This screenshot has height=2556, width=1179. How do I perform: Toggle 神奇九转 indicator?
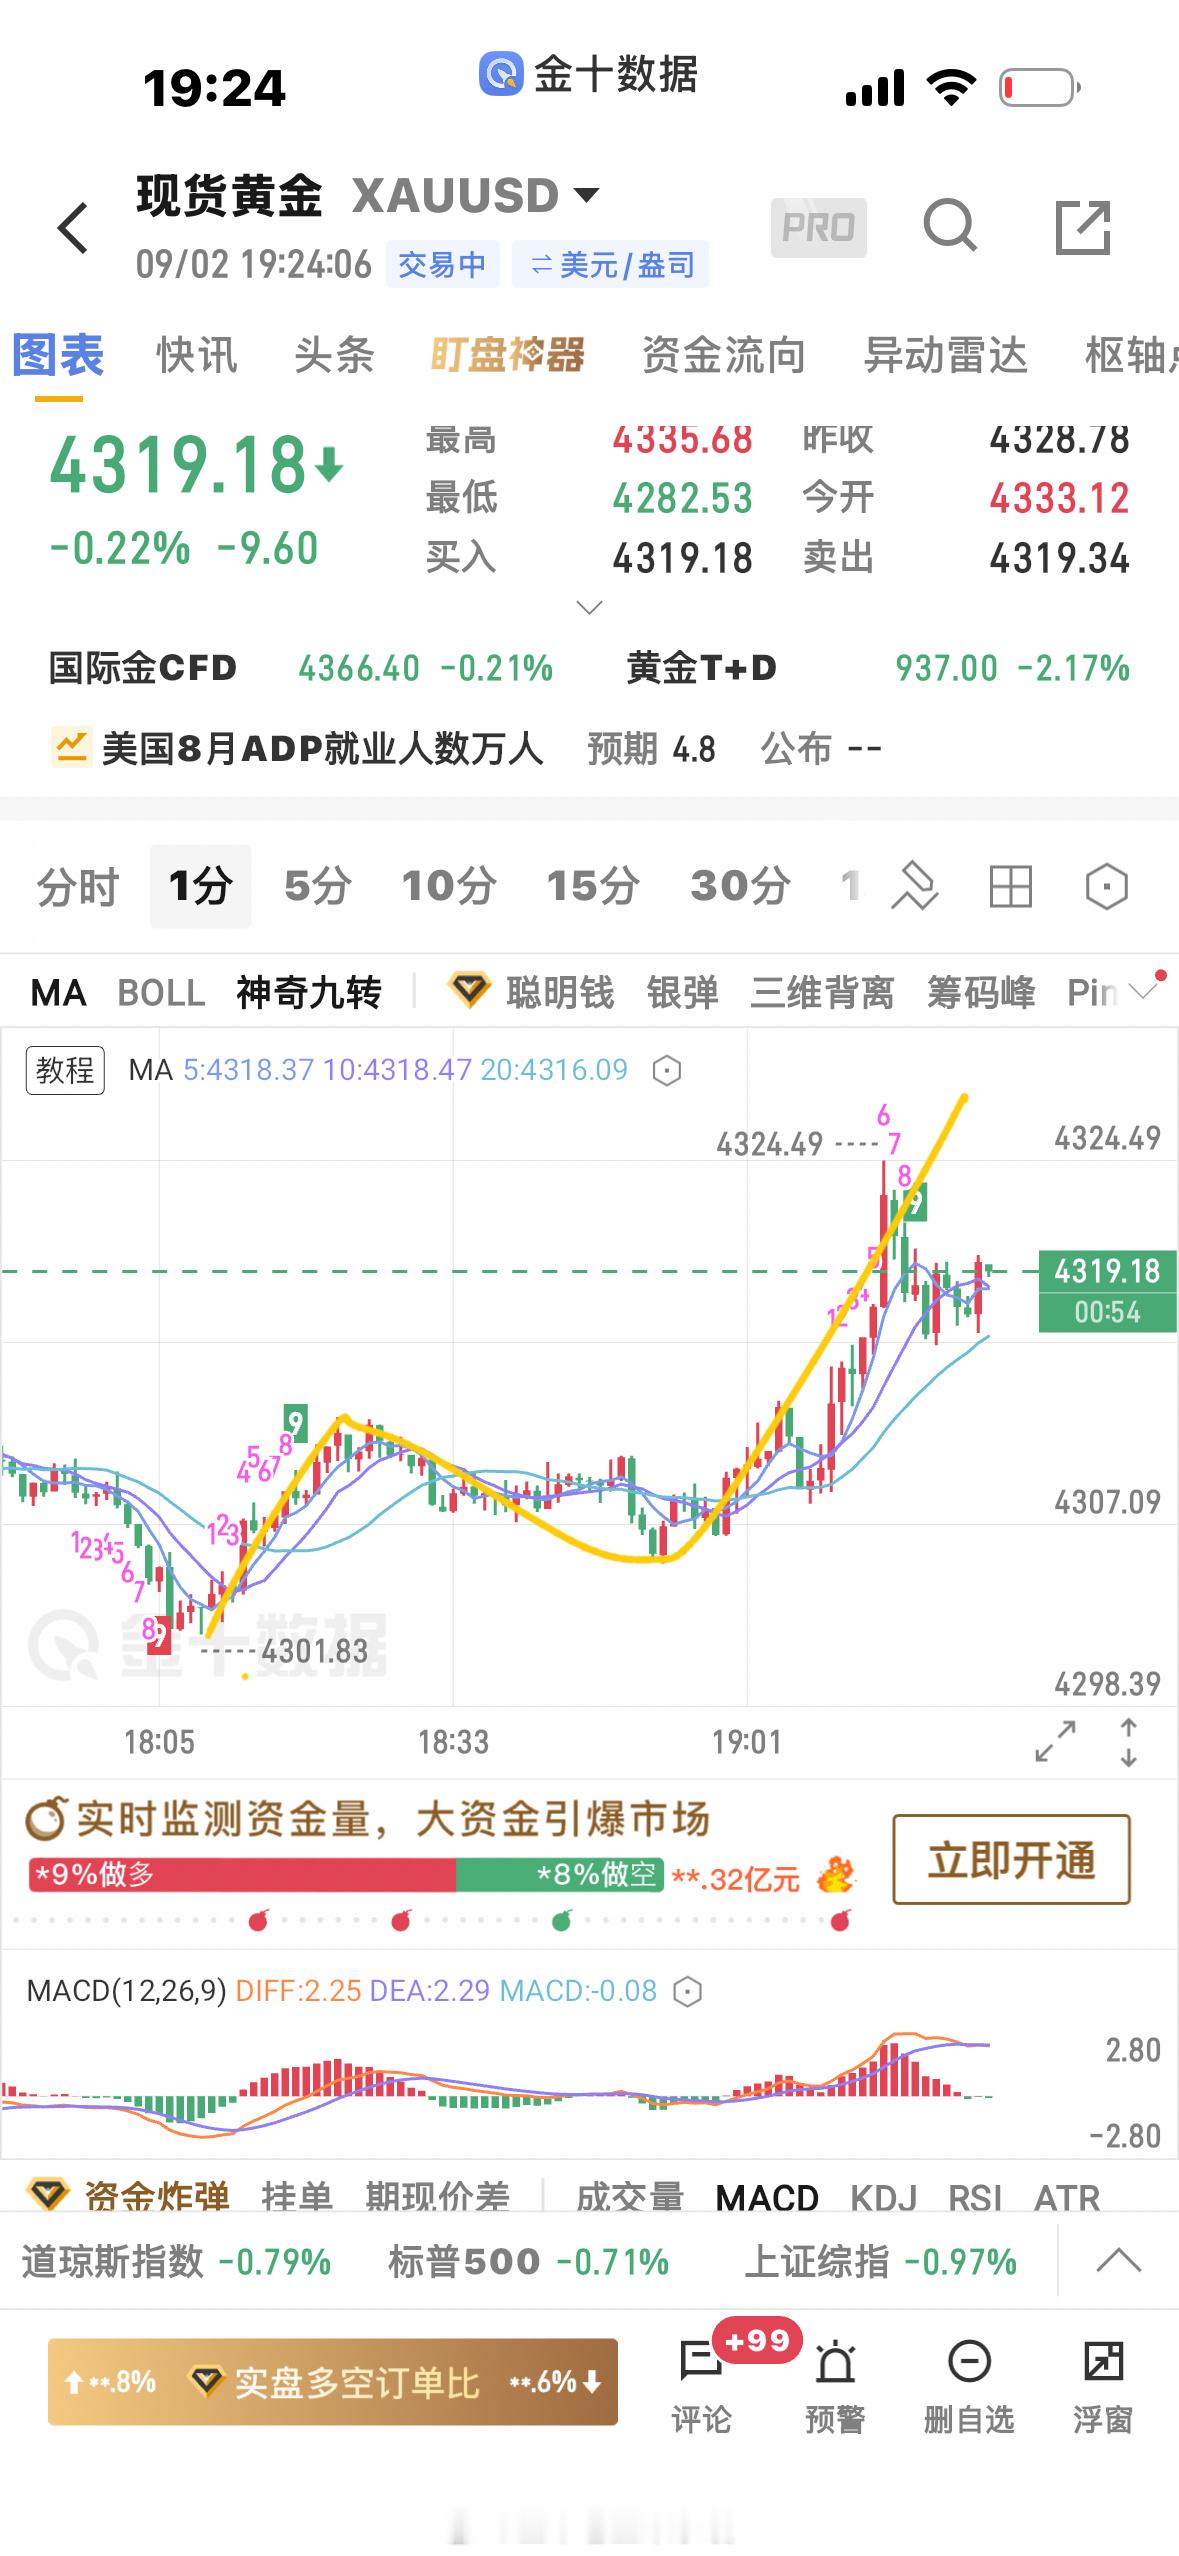pos(309,993)
